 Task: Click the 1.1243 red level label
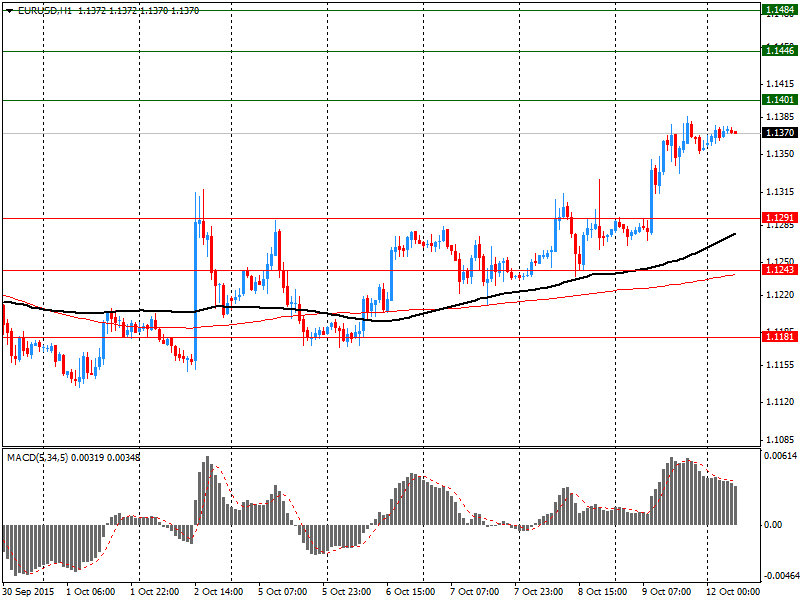click(x=780, y=269)
